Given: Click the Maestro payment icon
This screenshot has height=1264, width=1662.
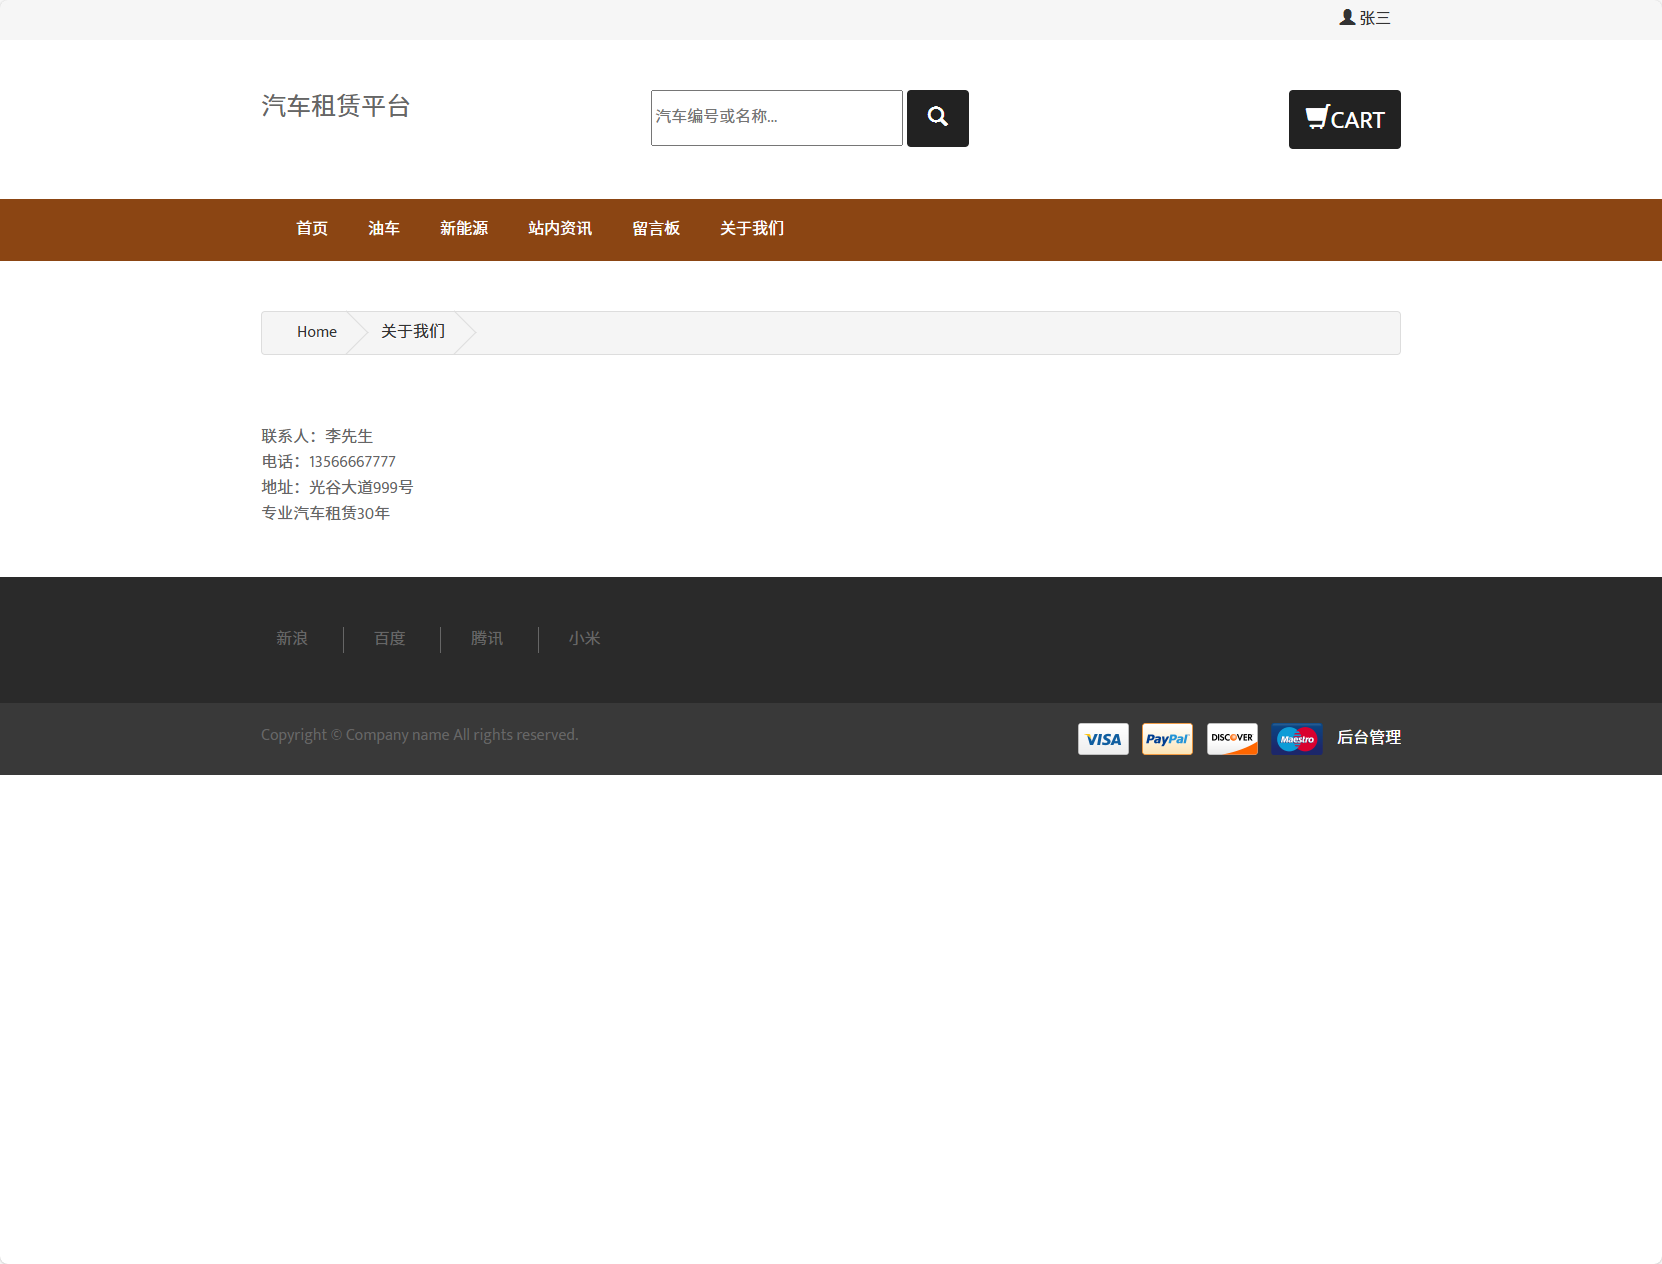Looking at the screenshot, I should tap(1297, 739).
